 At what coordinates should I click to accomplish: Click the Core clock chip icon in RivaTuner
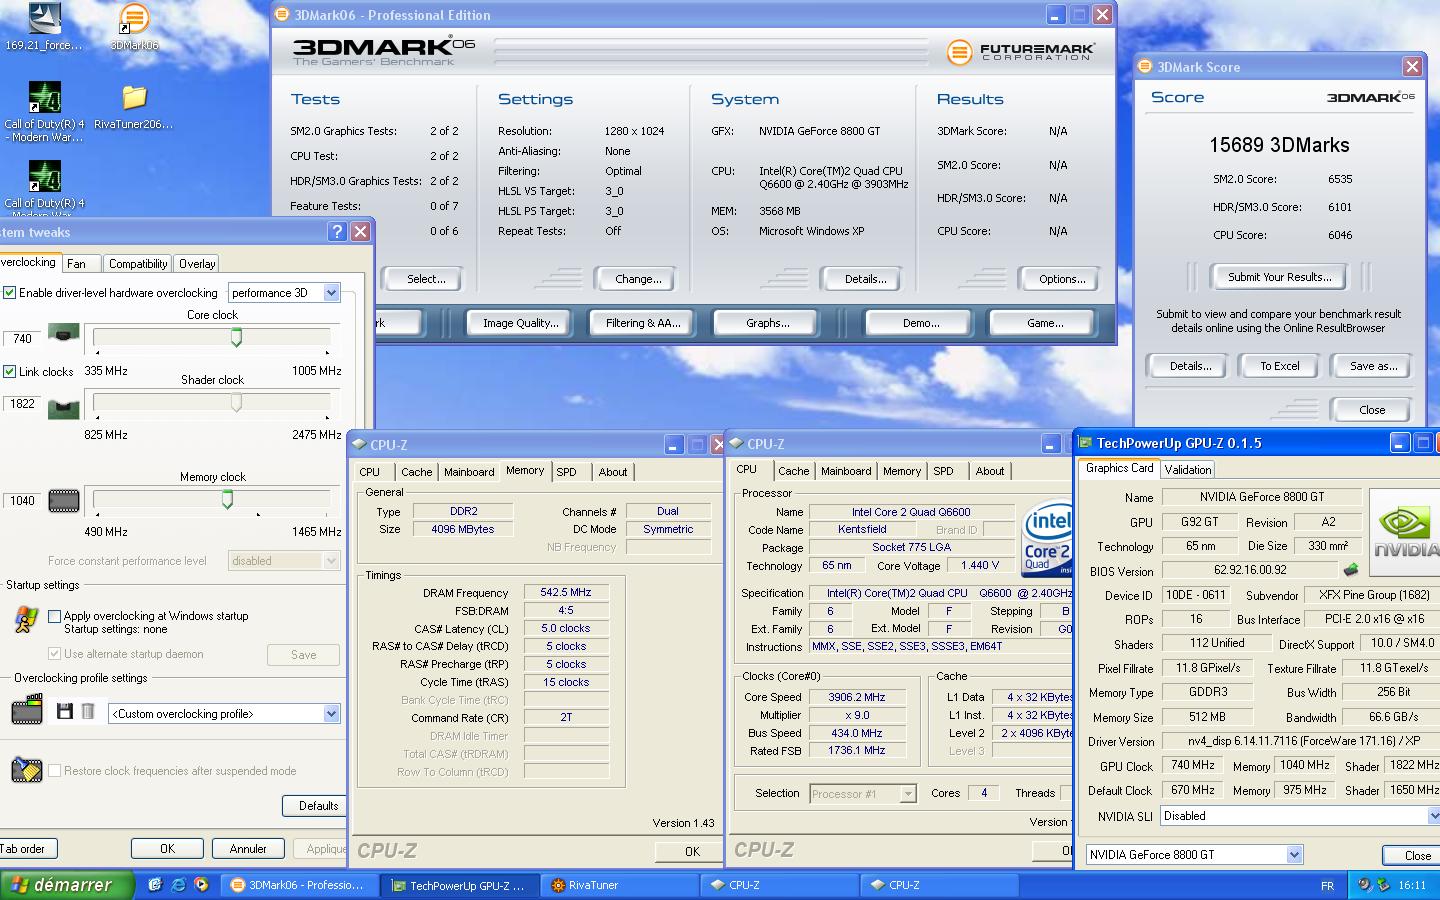pos(64,333)
